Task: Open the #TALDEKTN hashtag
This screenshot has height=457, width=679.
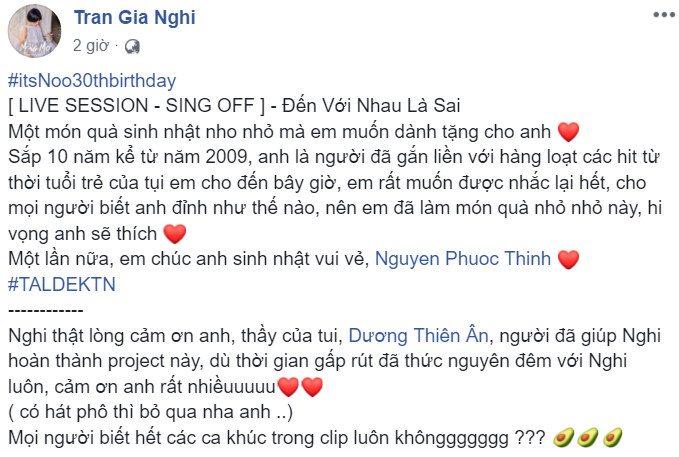Action: click(62, 285)
